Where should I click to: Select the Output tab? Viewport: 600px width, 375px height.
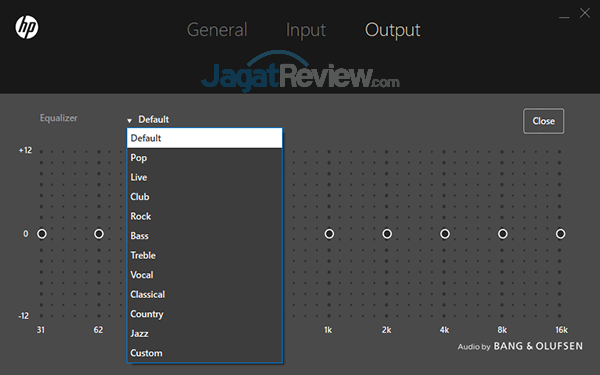393,30
